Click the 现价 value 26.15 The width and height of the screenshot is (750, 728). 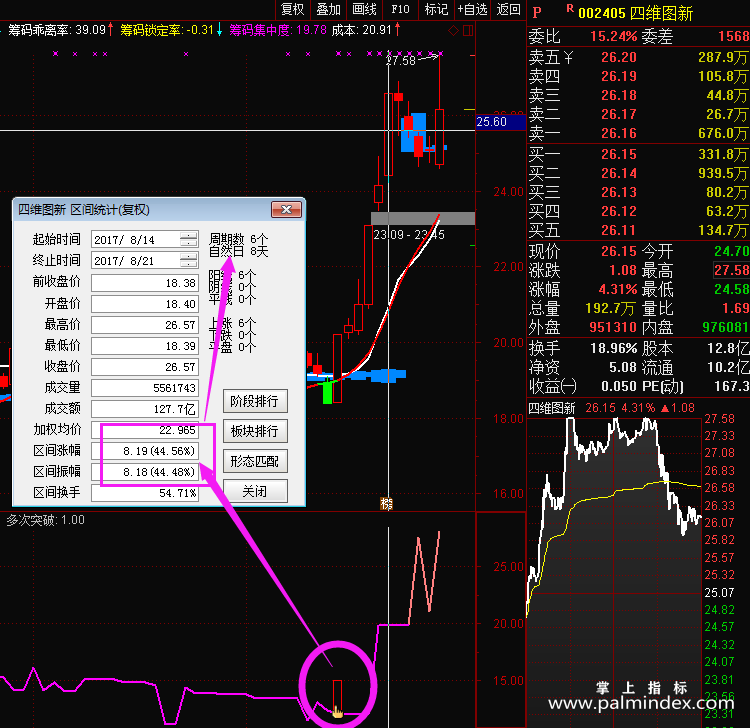[619, 252]
